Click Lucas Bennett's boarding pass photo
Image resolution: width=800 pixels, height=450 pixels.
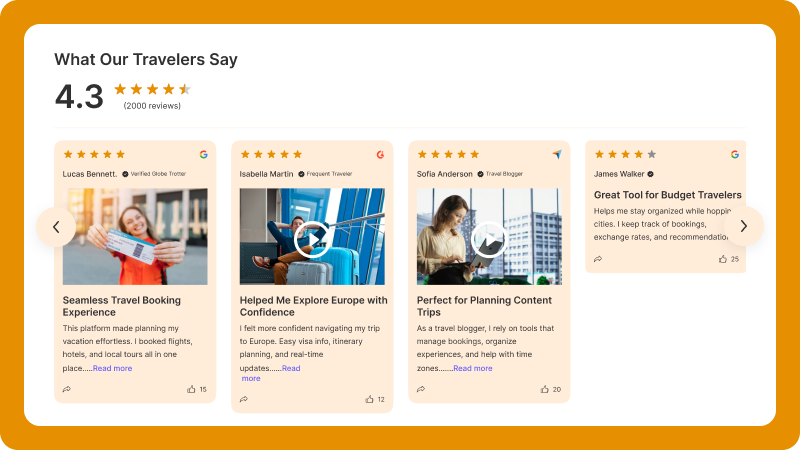[135, 236]
